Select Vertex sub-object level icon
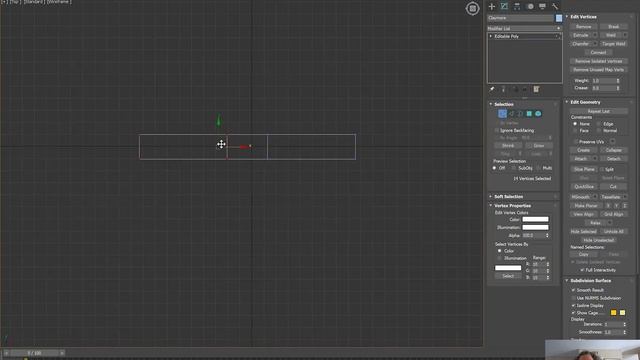Image resolution: width=640 pixels, height=360 pixels. click(502, 114)
